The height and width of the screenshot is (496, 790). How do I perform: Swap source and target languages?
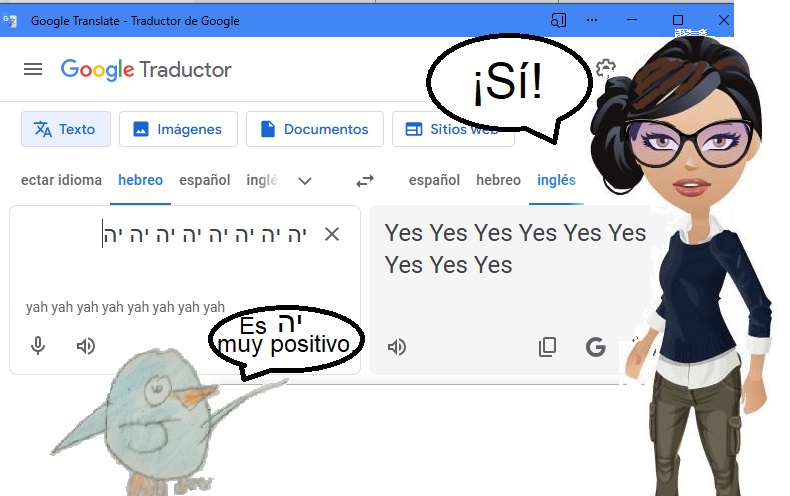[x=365, y=180]
